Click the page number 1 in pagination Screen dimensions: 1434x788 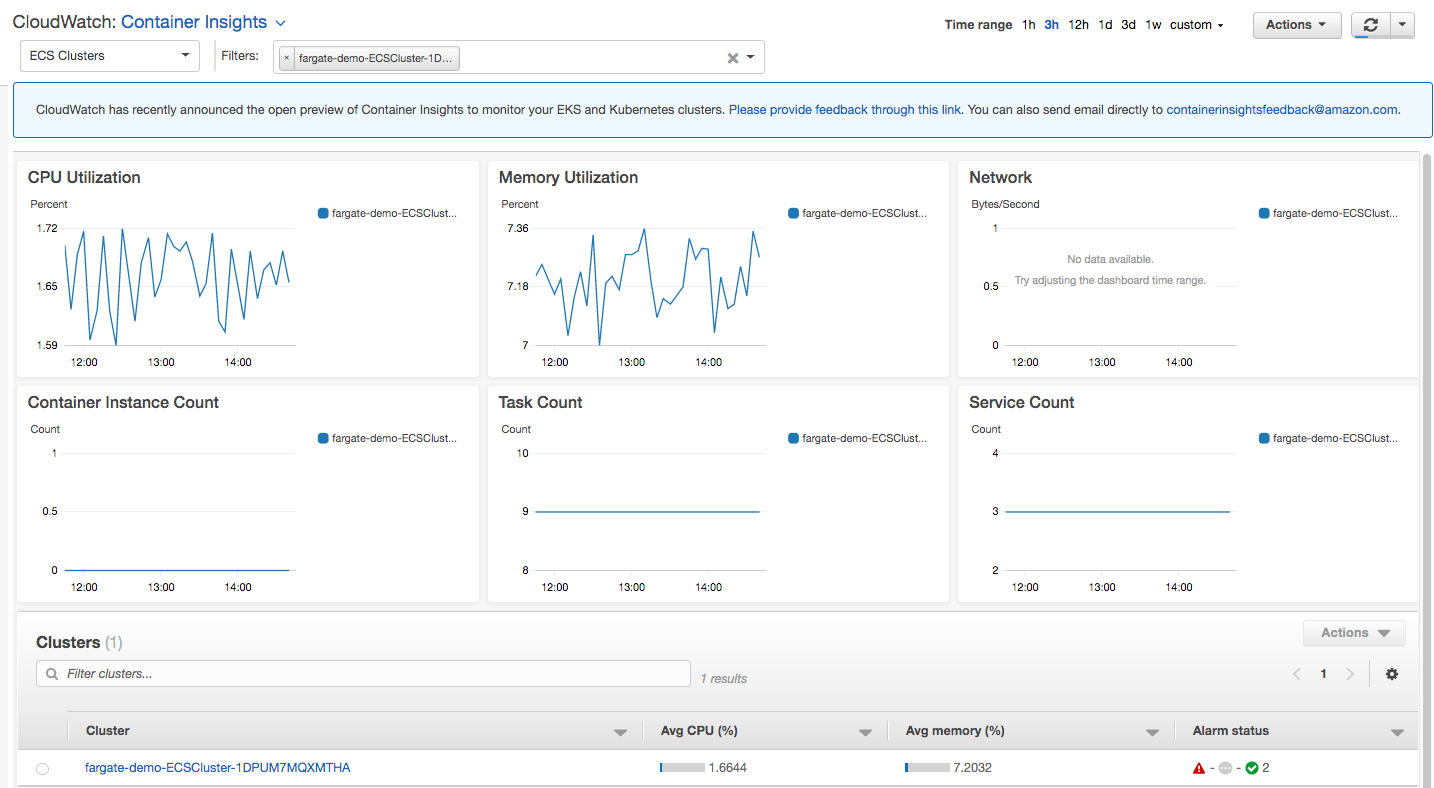pos(1323,674)
